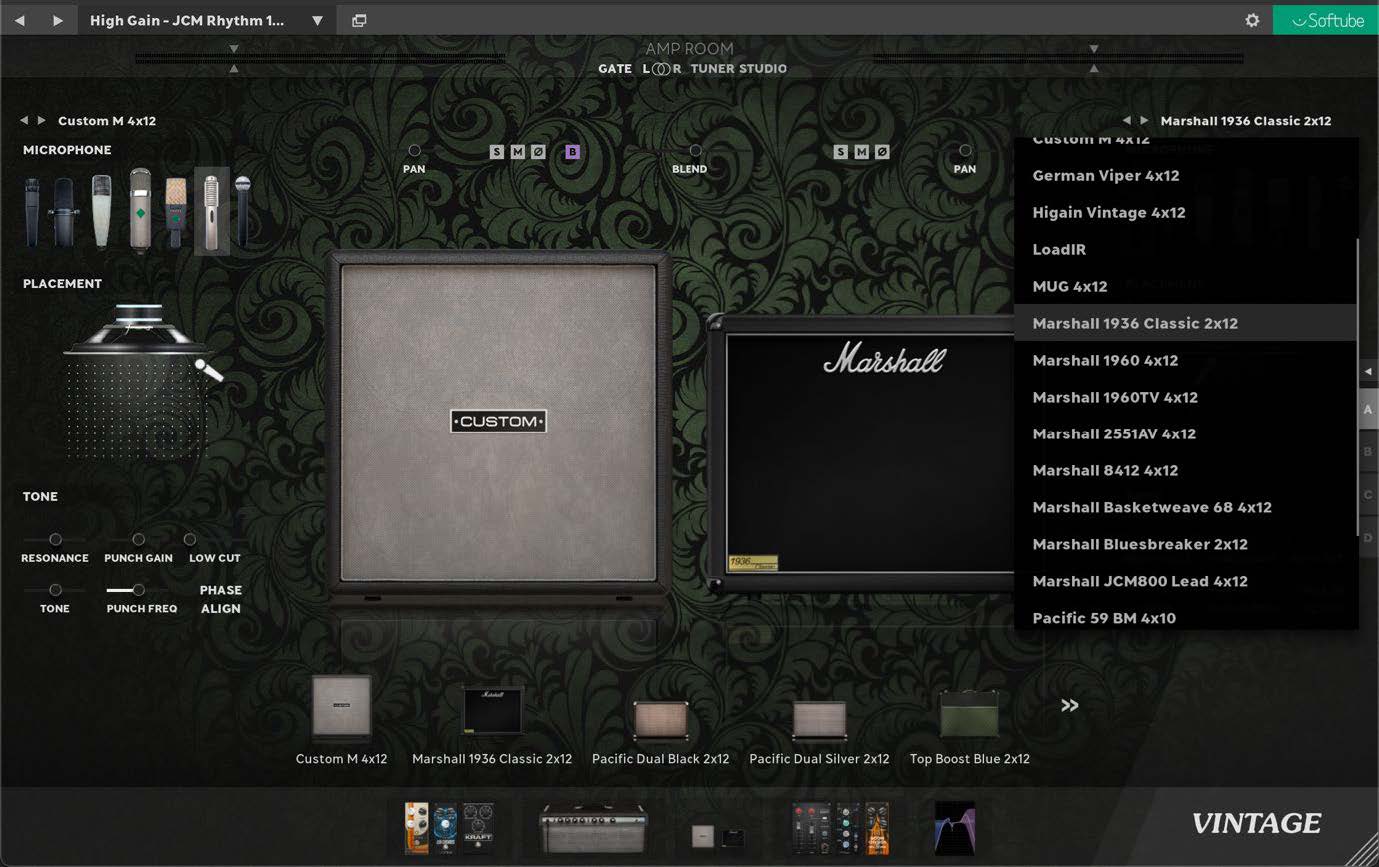Select the large condenser microphone
The image size is (1379, 867).
139,210
